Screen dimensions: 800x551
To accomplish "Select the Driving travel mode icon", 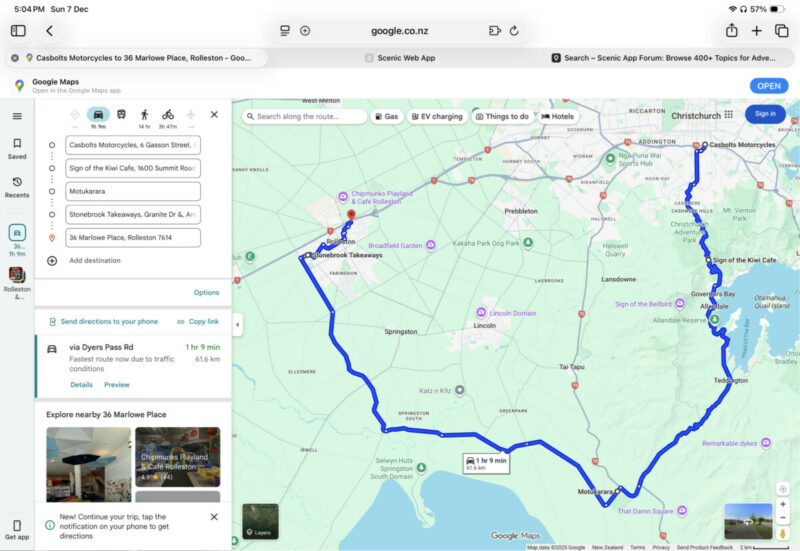I will pyautogui.click(x=98, y=115).
